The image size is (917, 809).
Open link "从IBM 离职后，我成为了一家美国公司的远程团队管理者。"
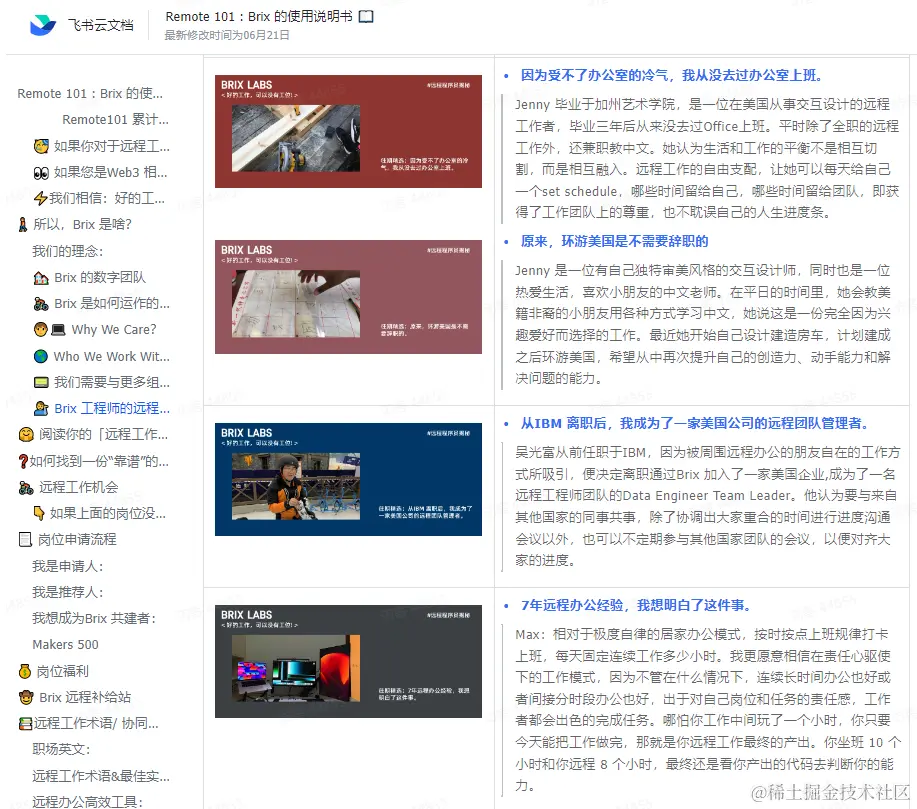click(696, 424)
